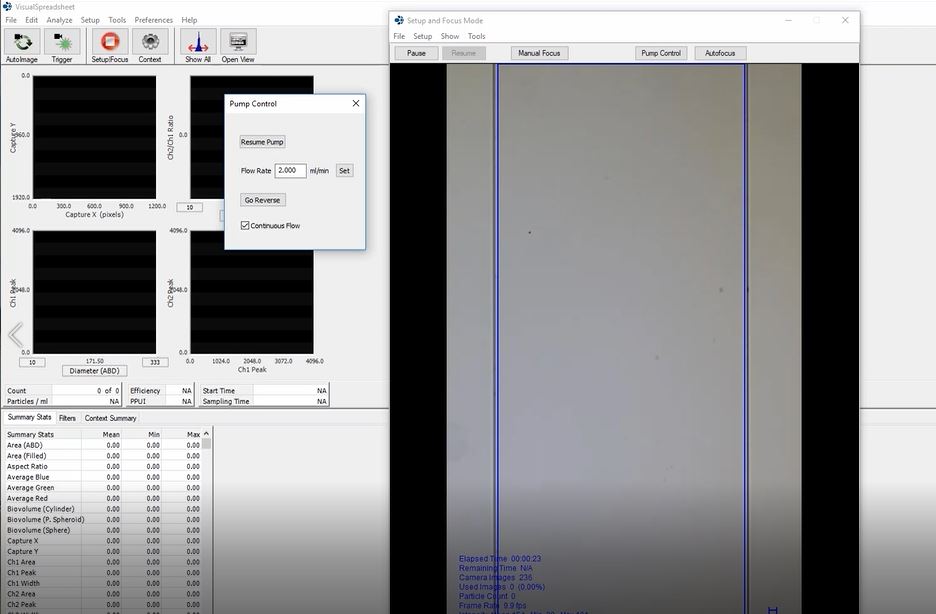Viewport: 936px width, 614px height.
Task: Click the Autofocus button
Action: [x=720, y=53]
